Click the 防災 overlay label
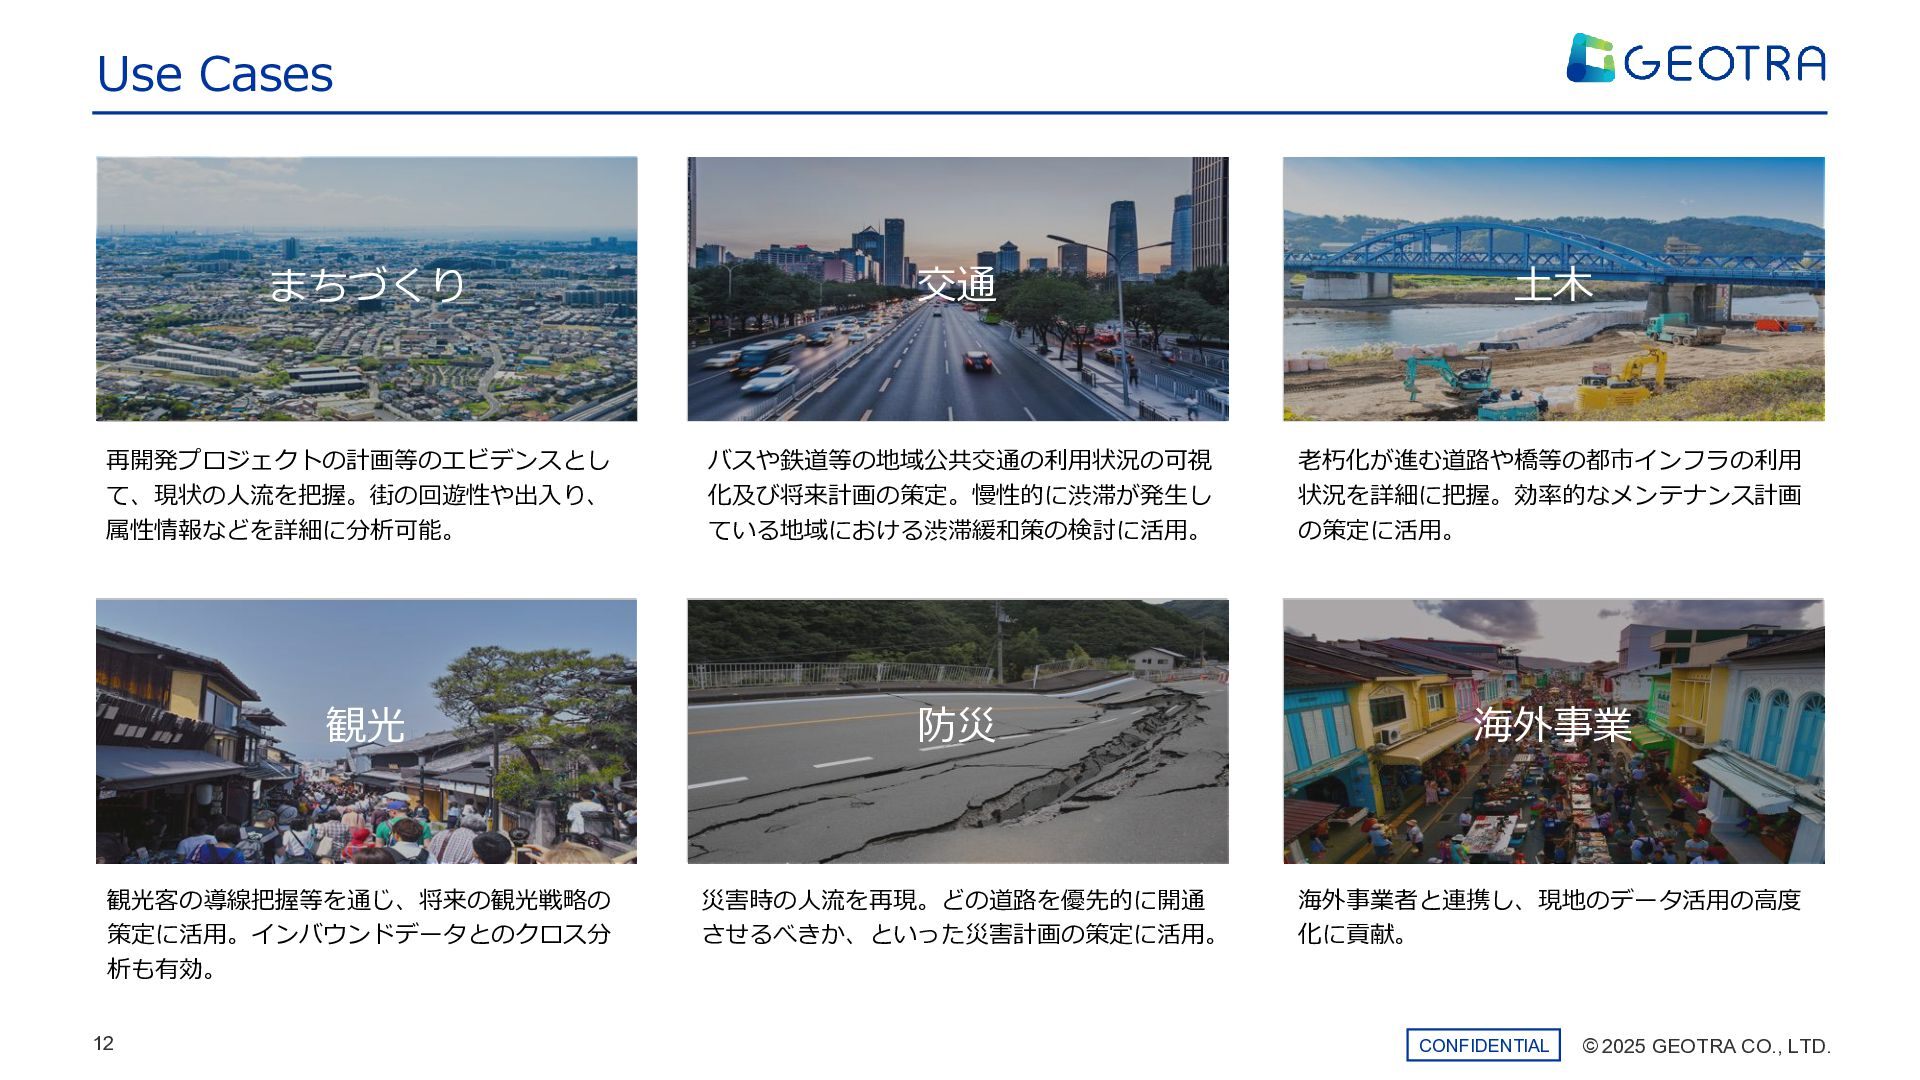The width and height of the screenshot is (1920, 1080). tap(957, 724)
